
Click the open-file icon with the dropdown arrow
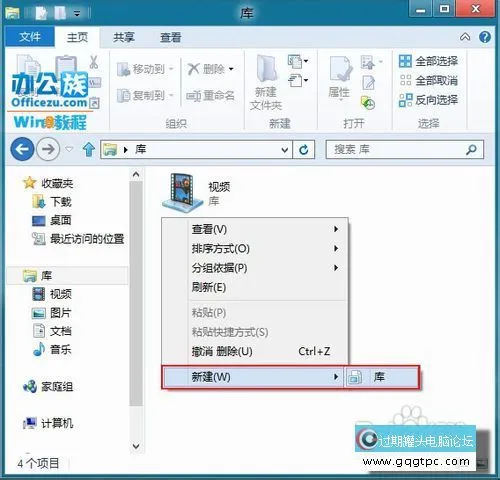click(x=371, y=62)
